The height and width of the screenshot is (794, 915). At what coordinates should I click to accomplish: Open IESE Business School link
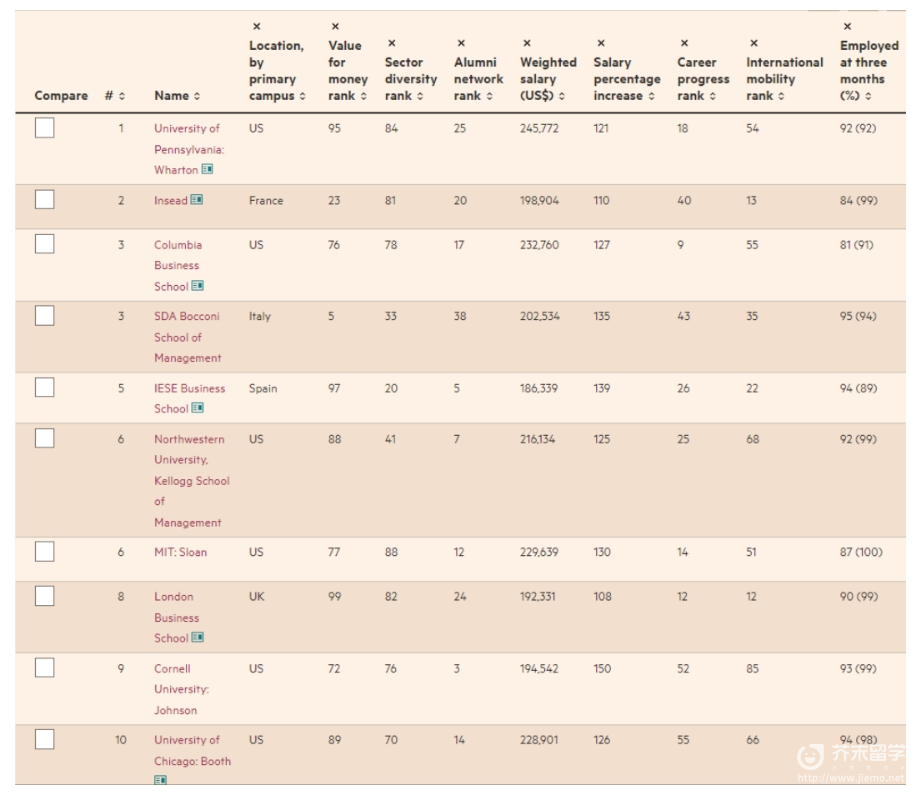[x=189, y=398]
